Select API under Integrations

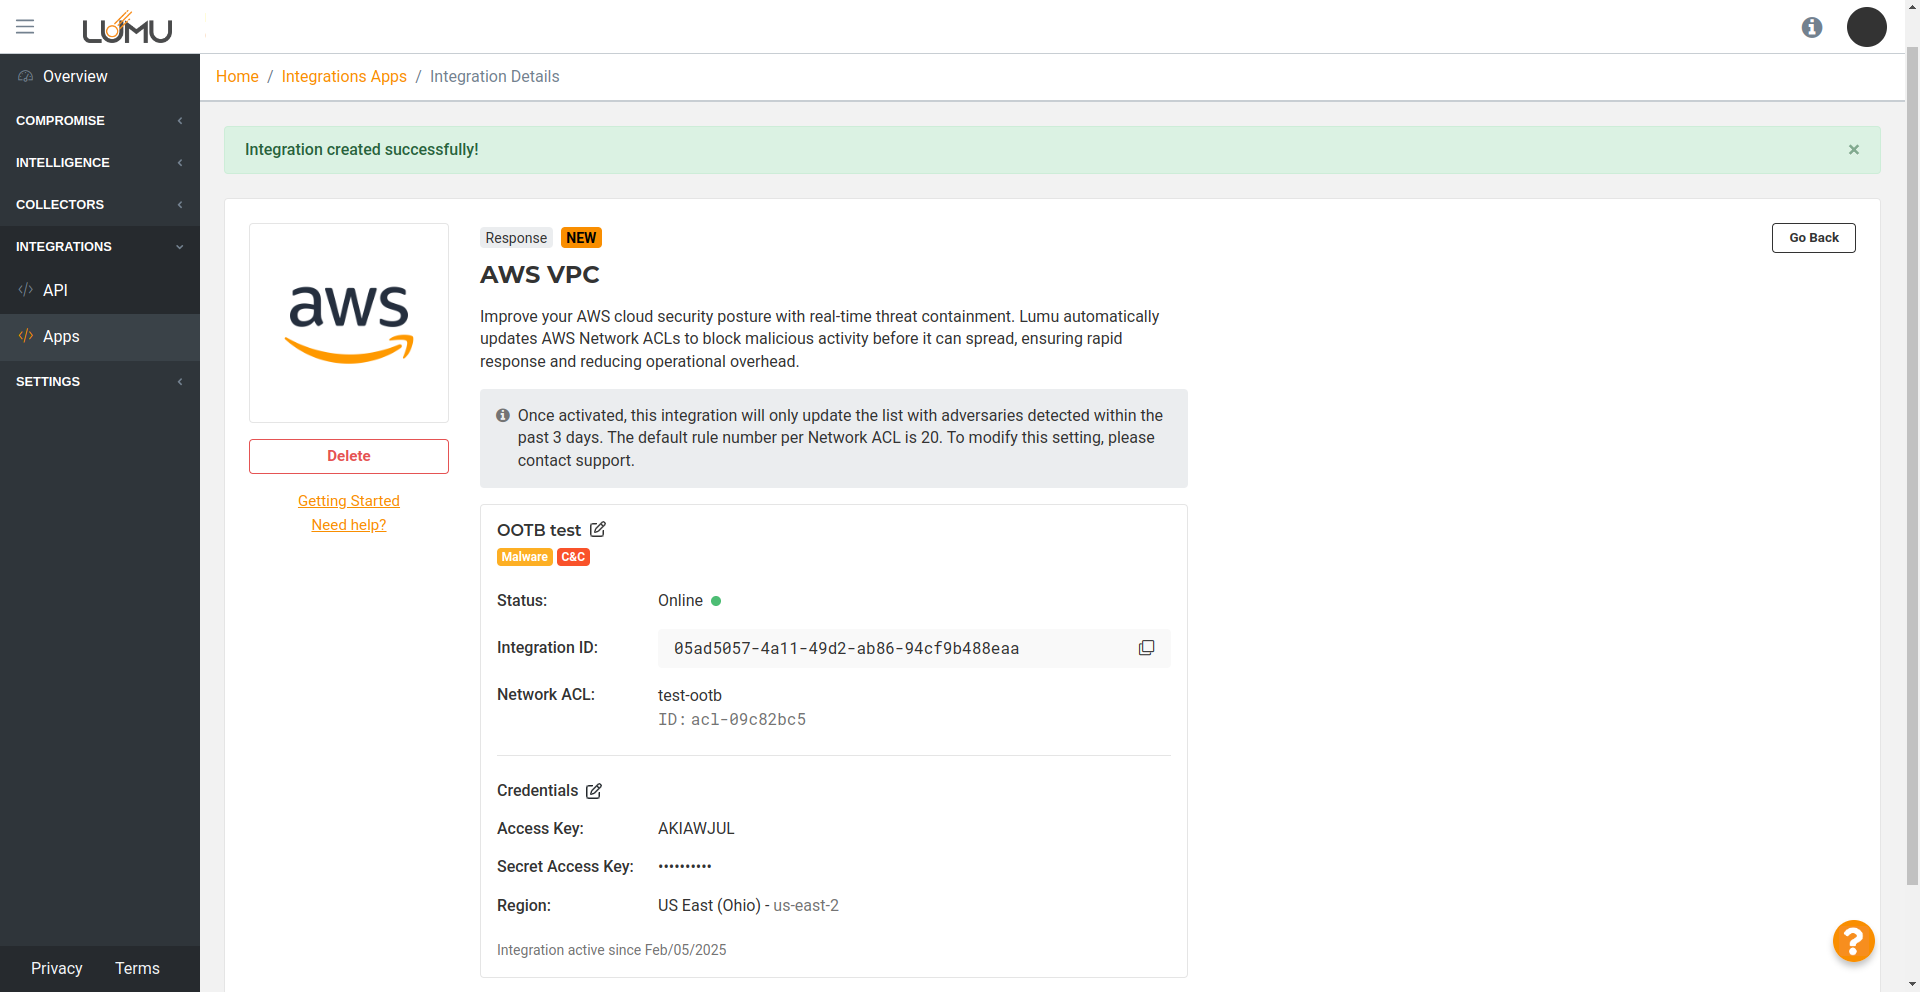pyautogui.click(x=55, y=291)
